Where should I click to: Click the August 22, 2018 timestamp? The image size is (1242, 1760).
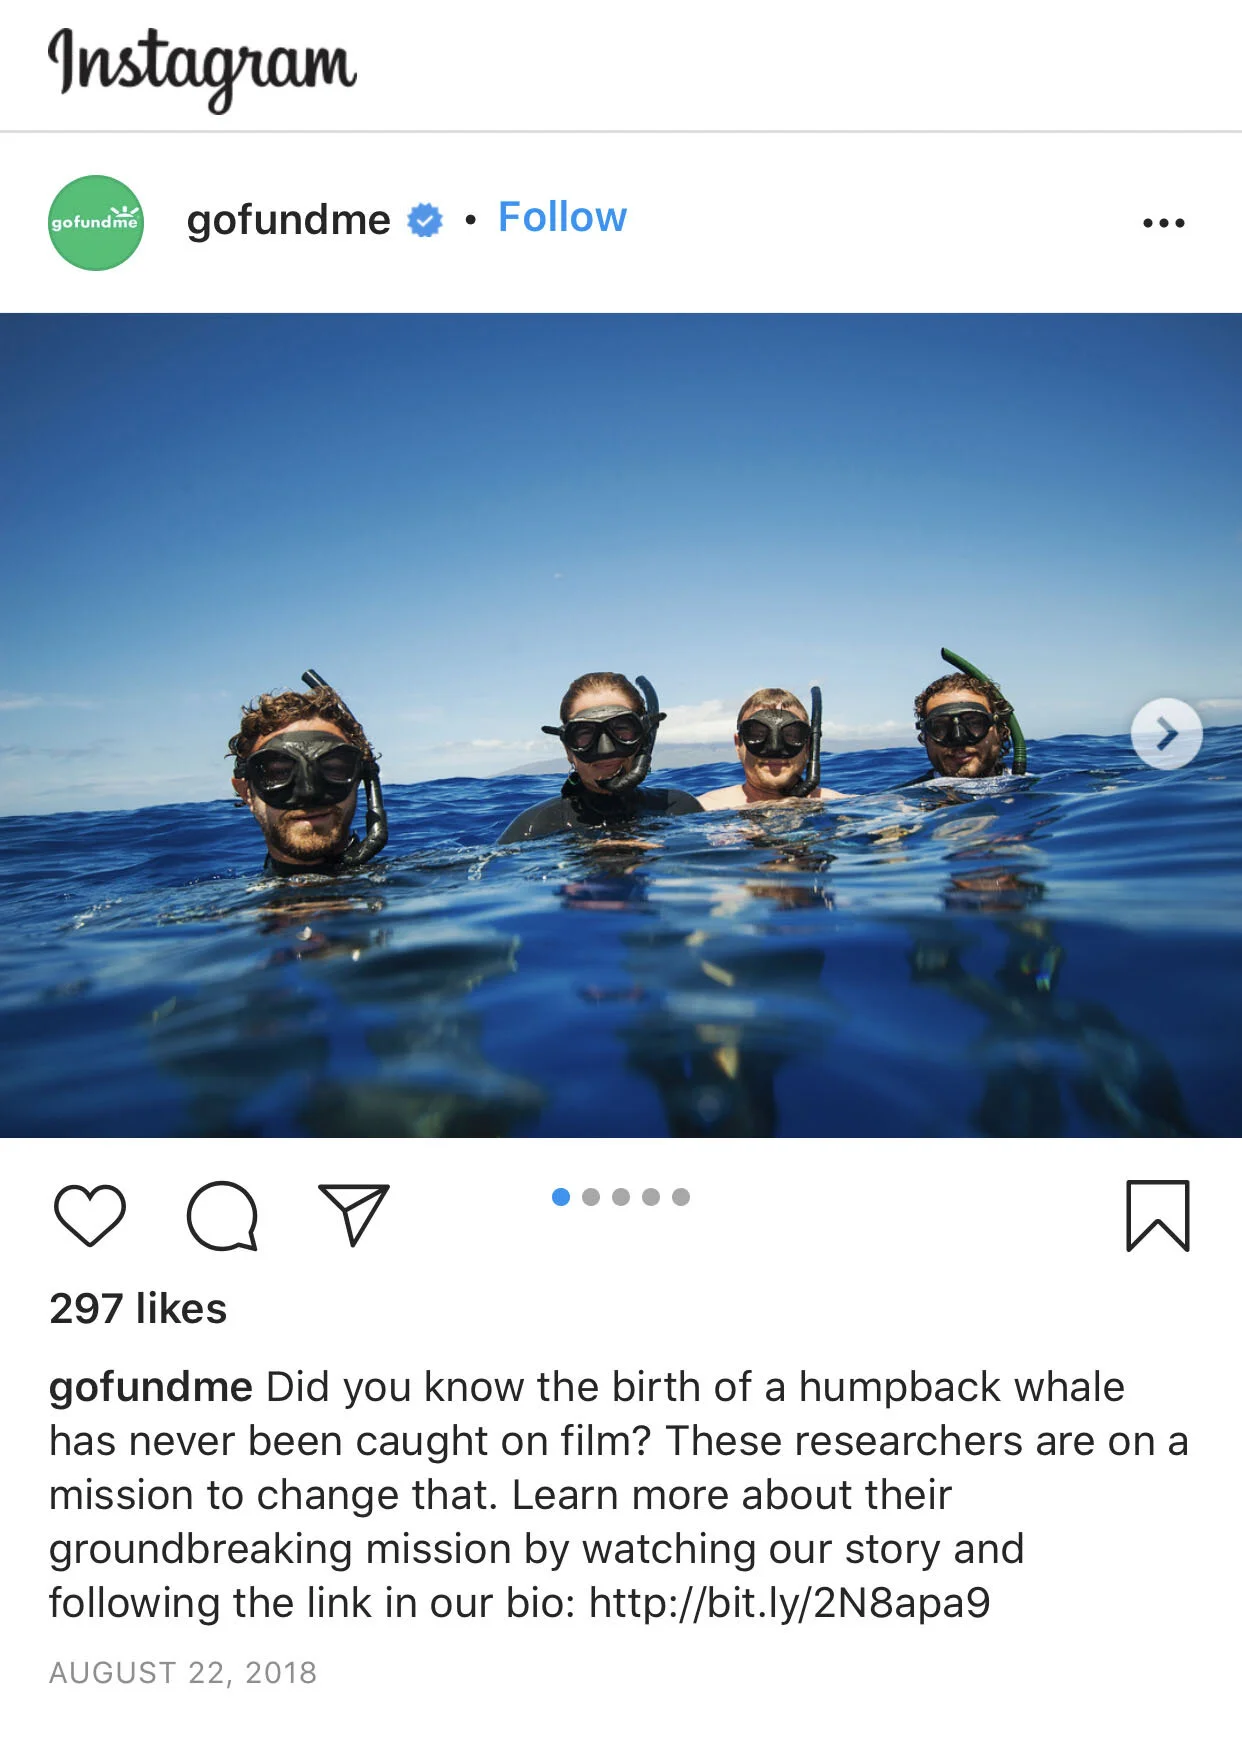tap(183, 1673)
